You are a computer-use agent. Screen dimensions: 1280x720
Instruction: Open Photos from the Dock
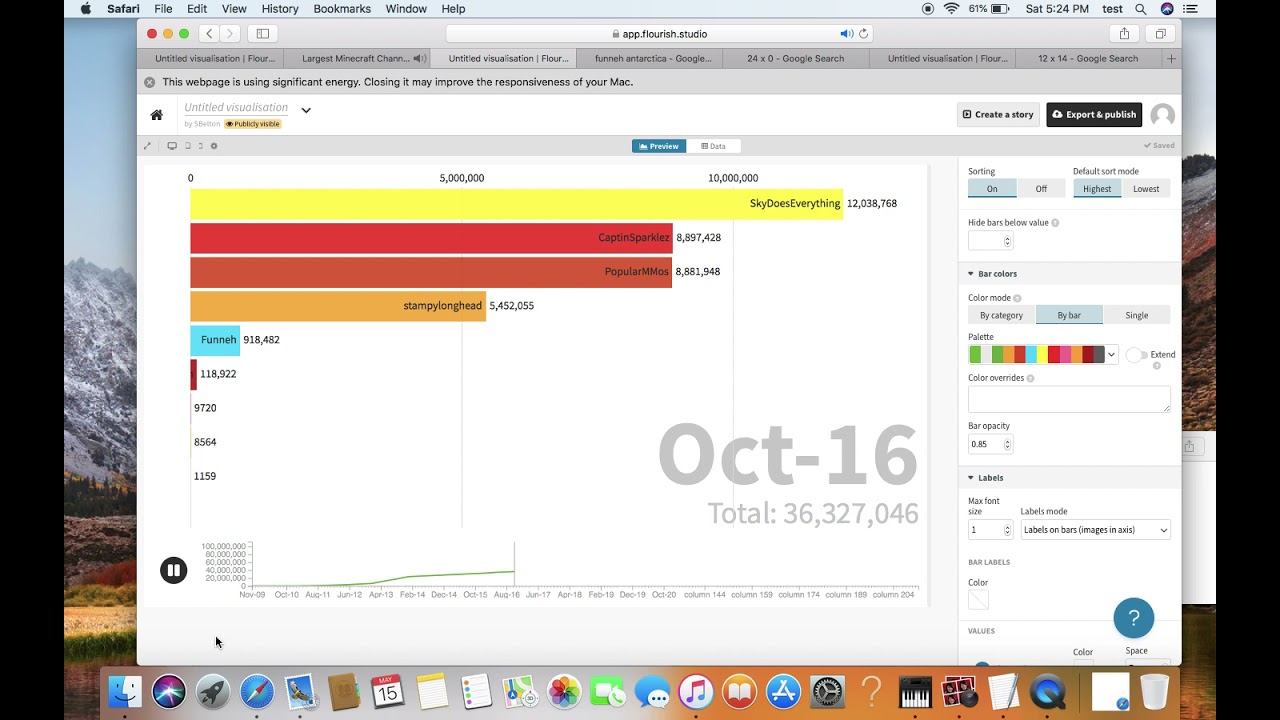(564, 691)
